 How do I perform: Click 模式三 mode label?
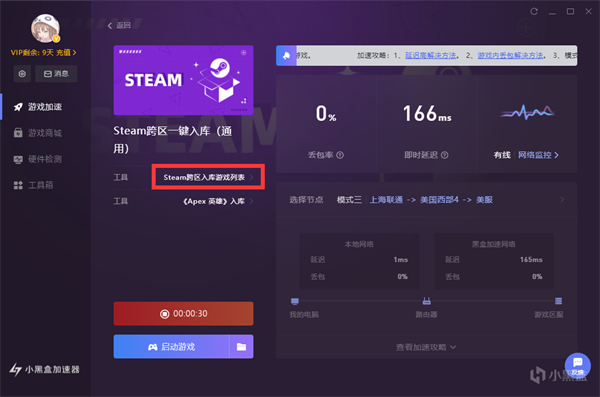point(349,199)
